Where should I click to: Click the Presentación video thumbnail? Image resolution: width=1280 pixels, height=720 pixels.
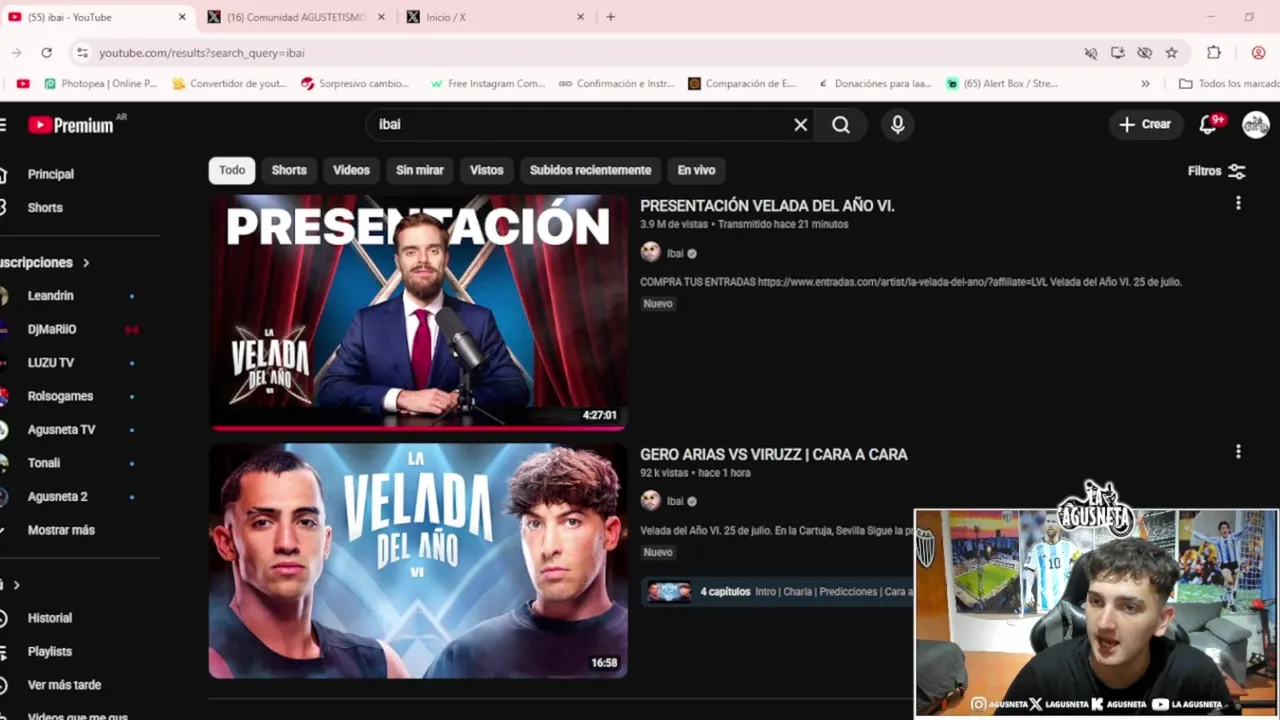click(x=418, y=312)
